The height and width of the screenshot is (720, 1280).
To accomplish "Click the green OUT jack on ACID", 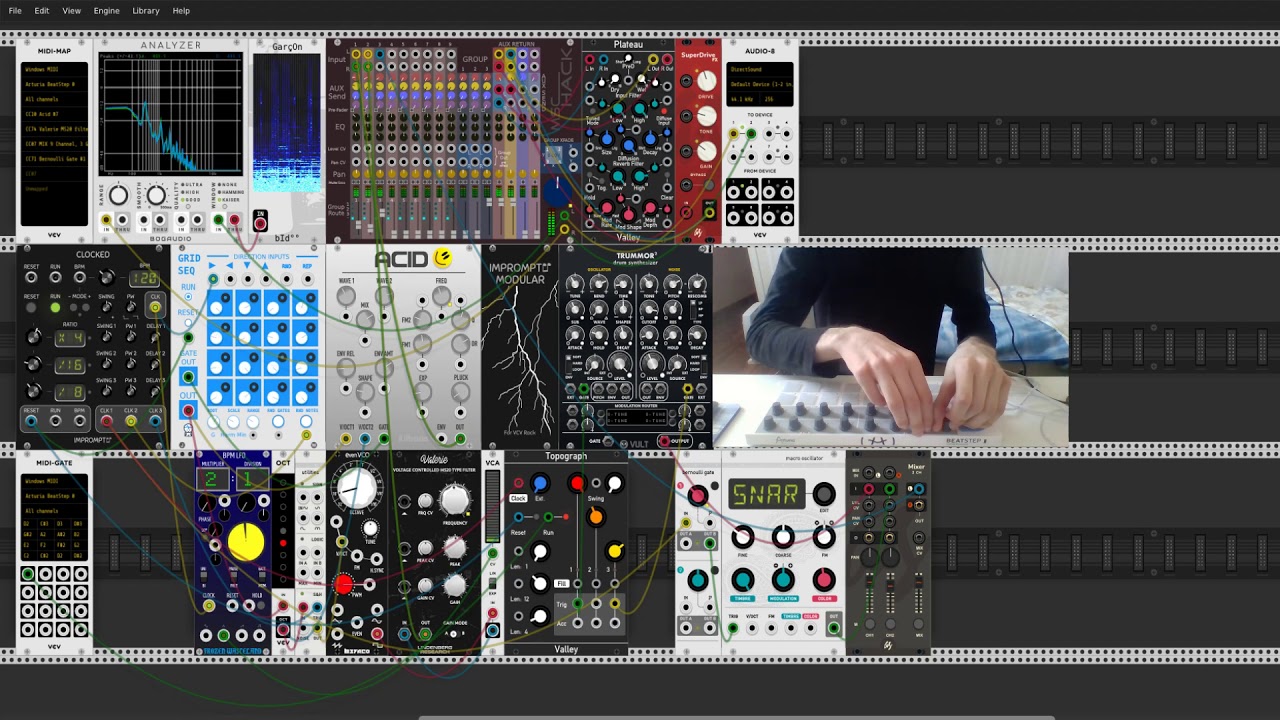I will [460, 439].
